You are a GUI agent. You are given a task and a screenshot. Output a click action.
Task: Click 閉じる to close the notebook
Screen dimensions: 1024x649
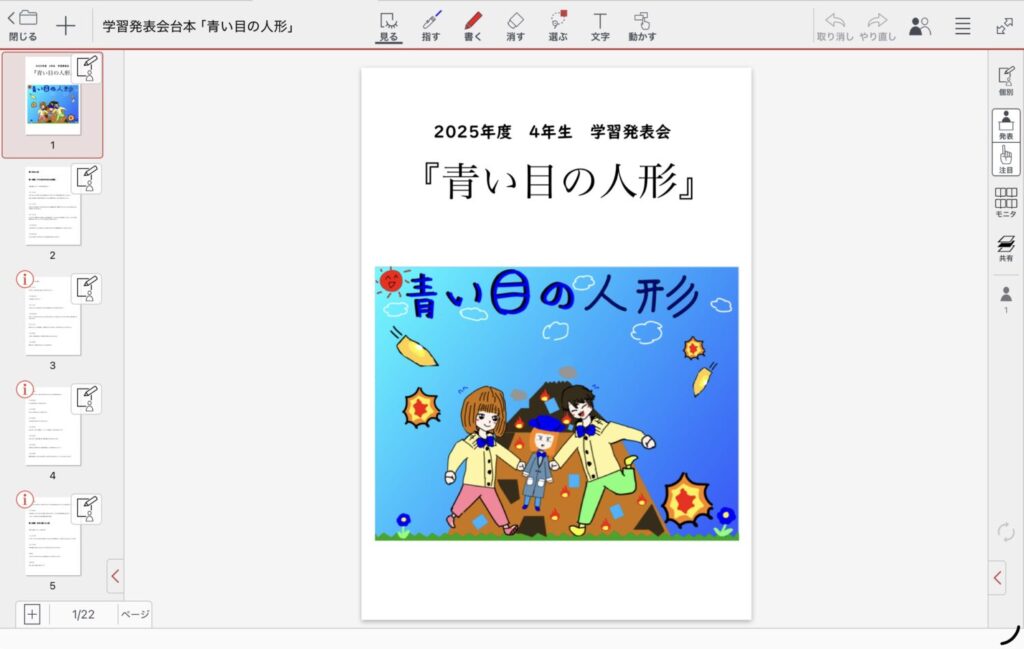[22, 26]
